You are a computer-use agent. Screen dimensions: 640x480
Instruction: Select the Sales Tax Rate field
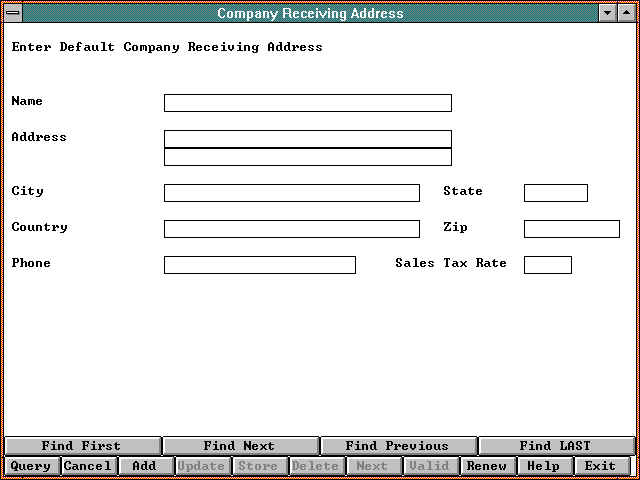(x=547, y=265)
